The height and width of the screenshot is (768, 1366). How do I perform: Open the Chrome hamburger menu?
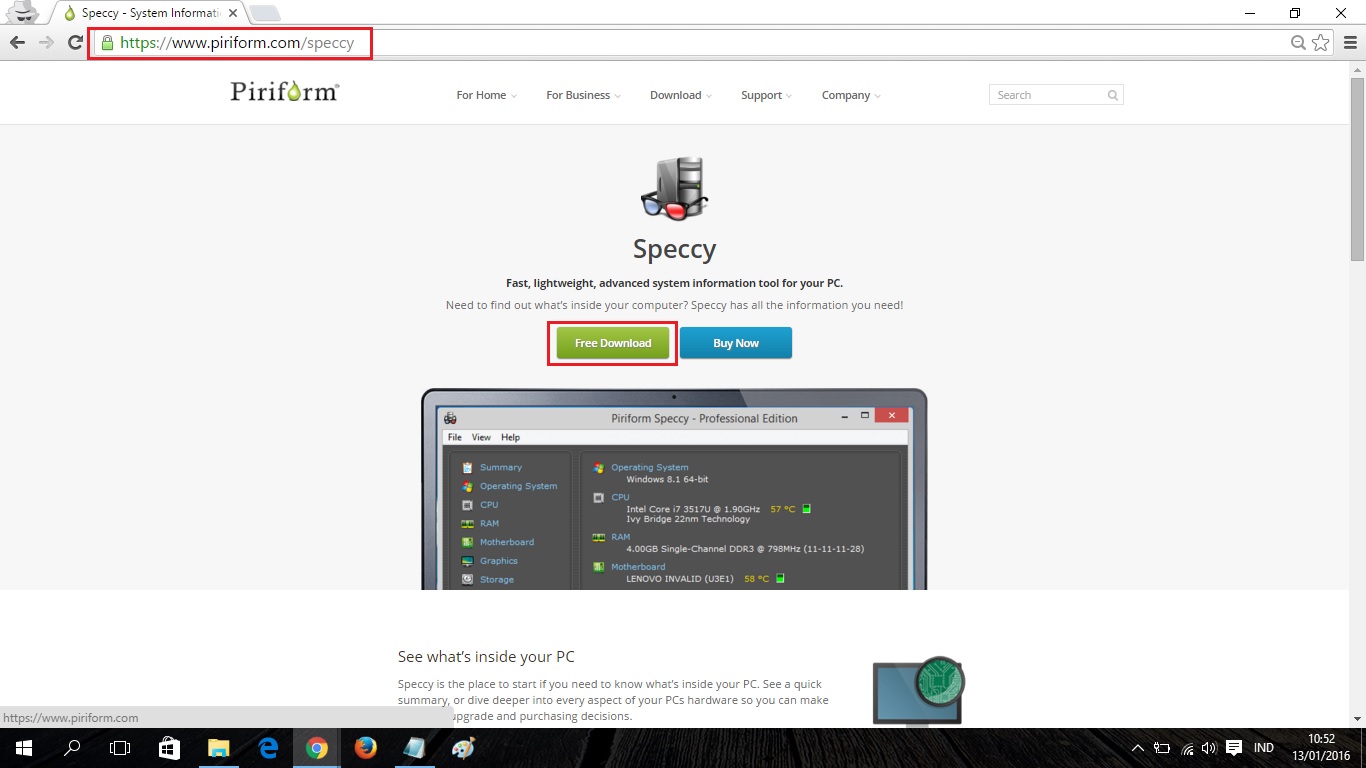coord(1350,42)
